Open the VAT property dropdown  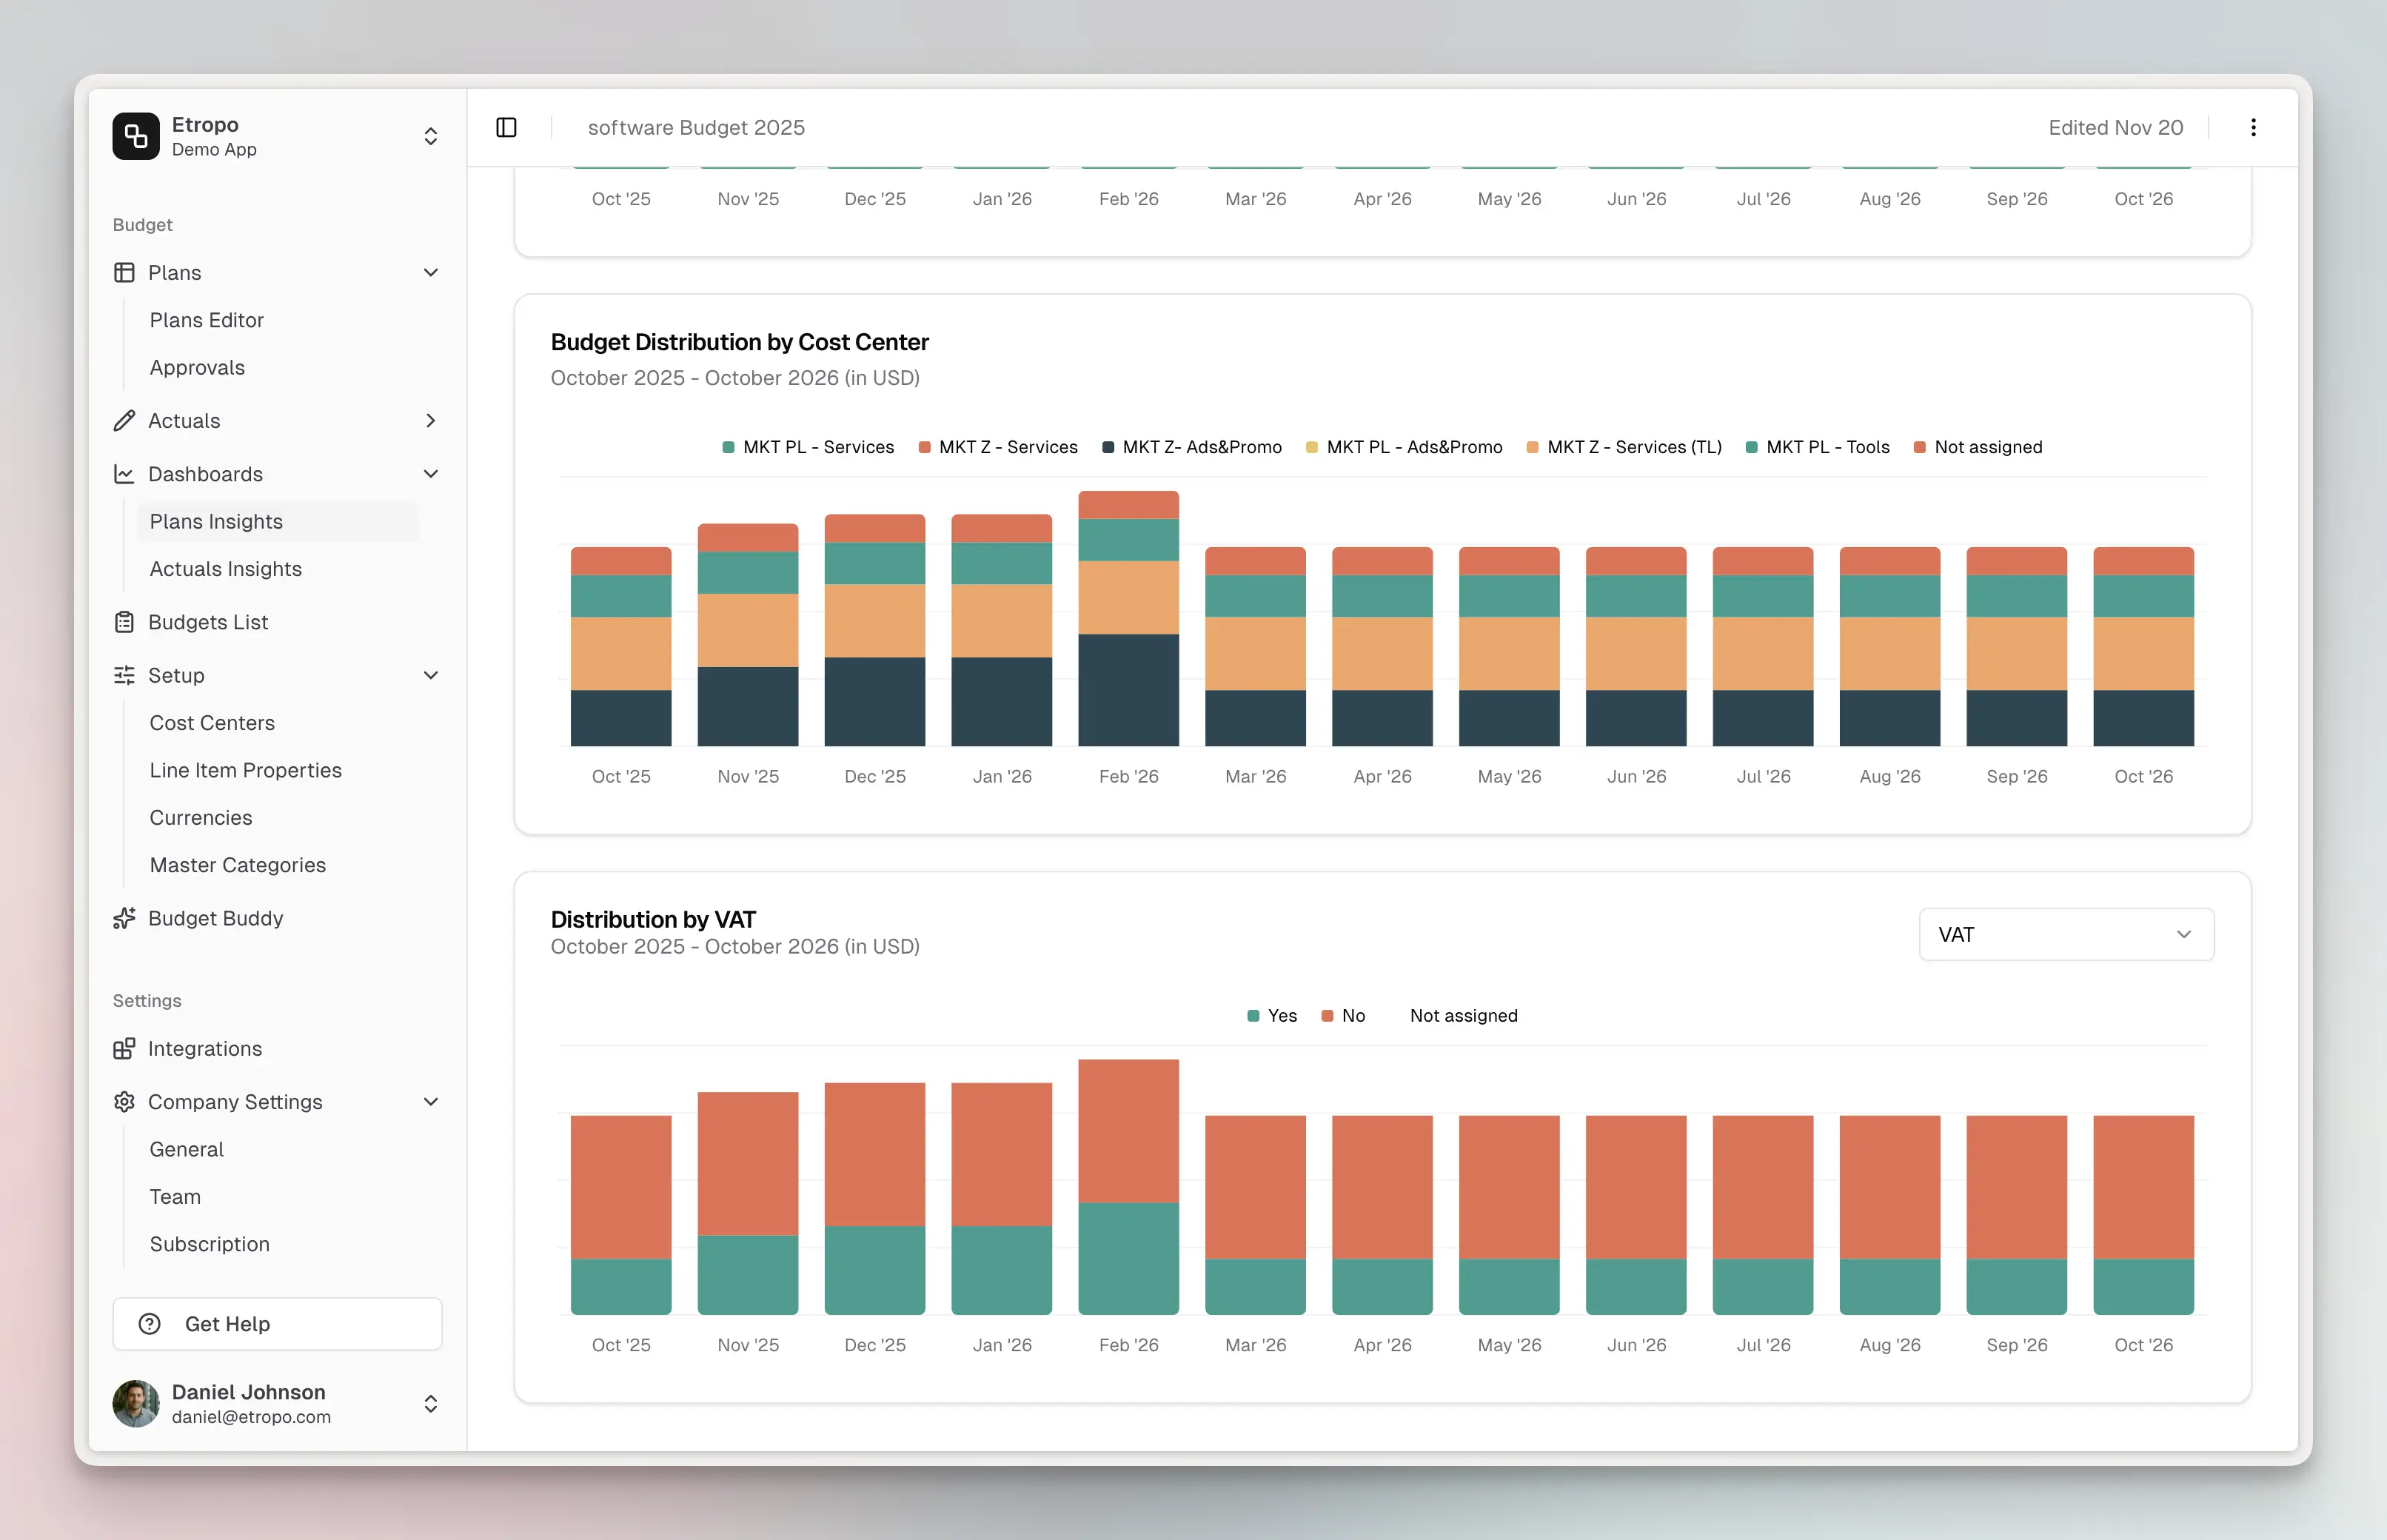point(2065,934)
